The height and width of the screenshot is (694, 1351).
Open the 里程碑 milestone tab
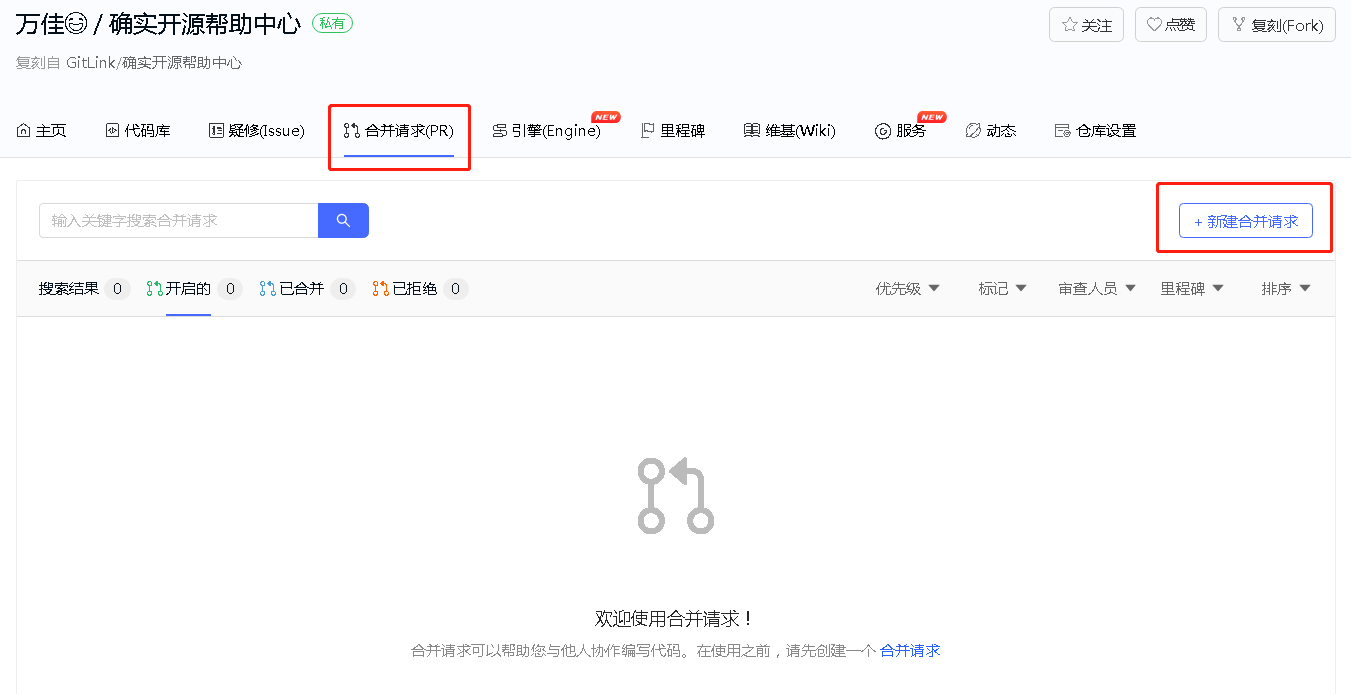point(673,131)
